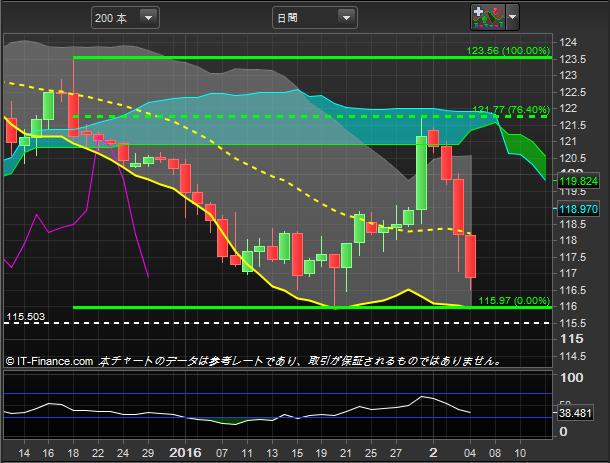Open the 日間 timeframe dropdown
The height and width of the screenshot is (463, 610).
314,18
